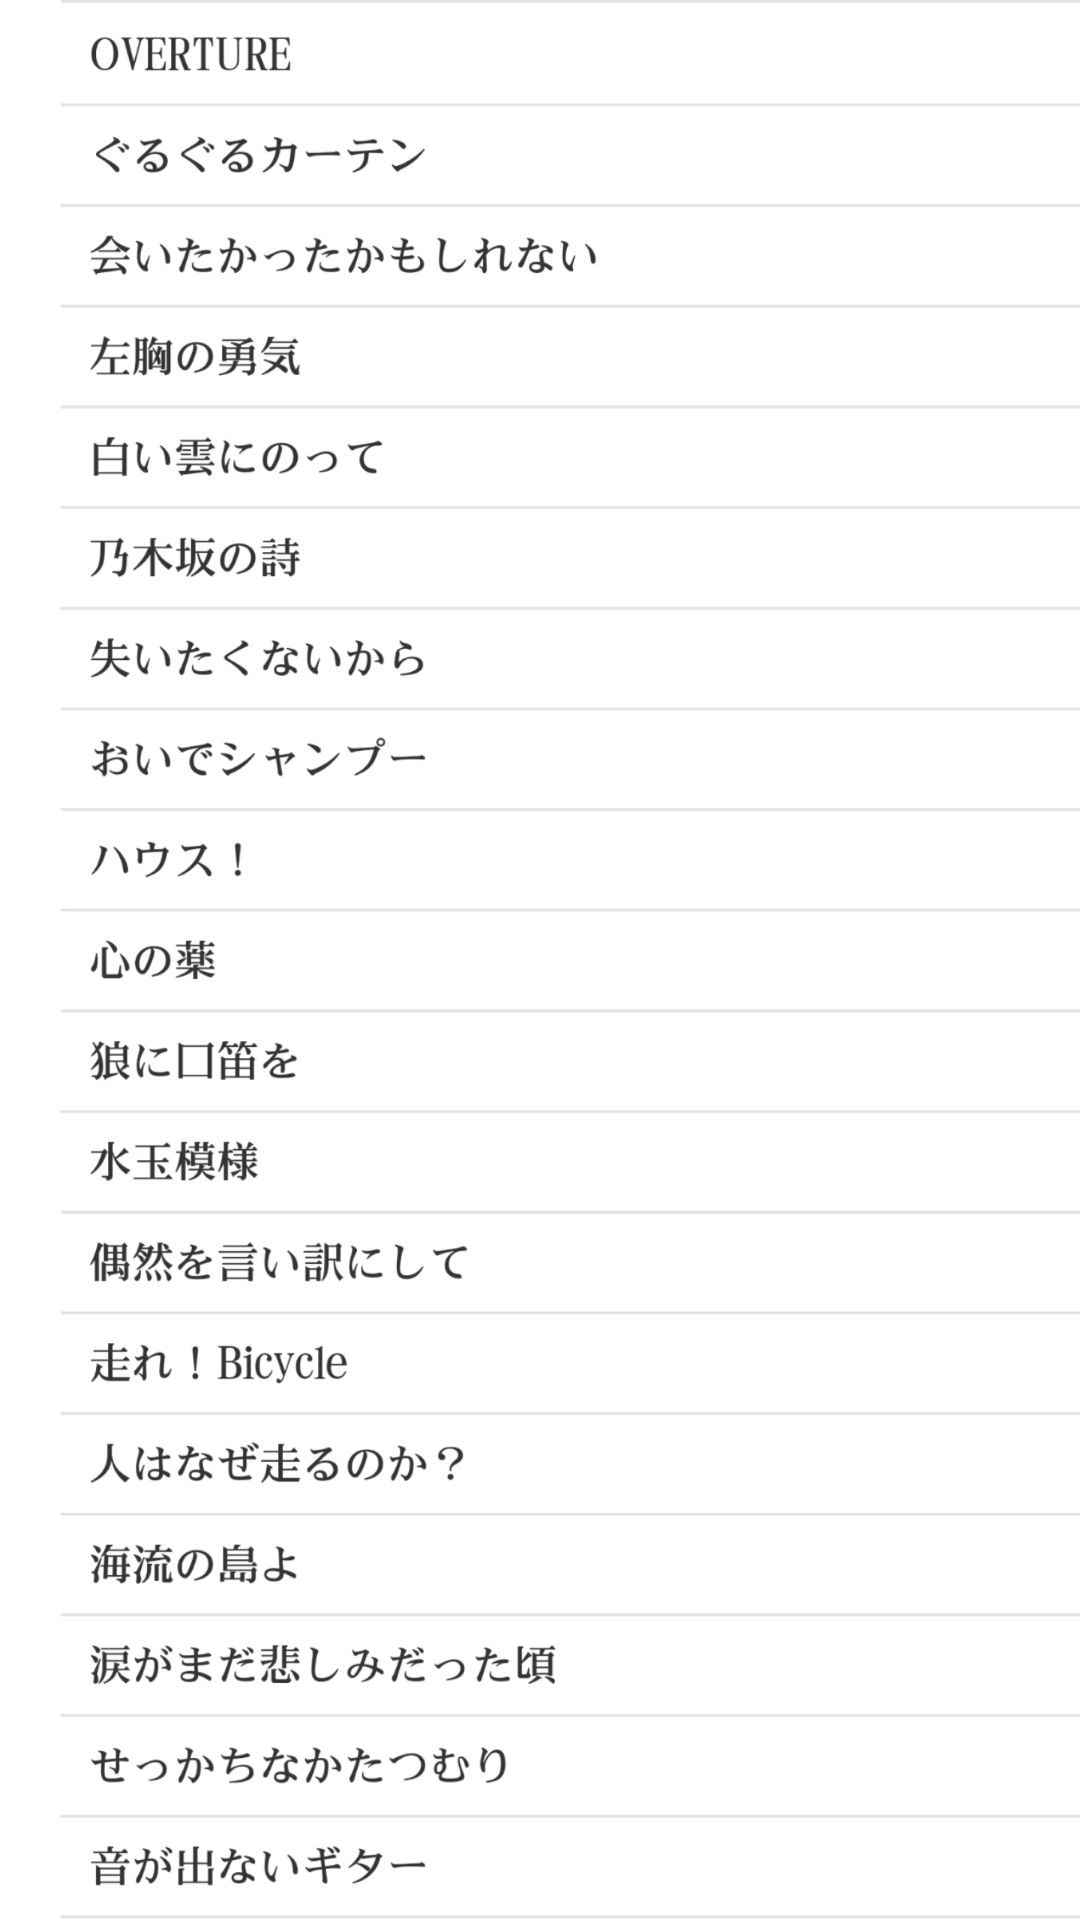Open the song 狼に口笛を

pos(195,1061)
